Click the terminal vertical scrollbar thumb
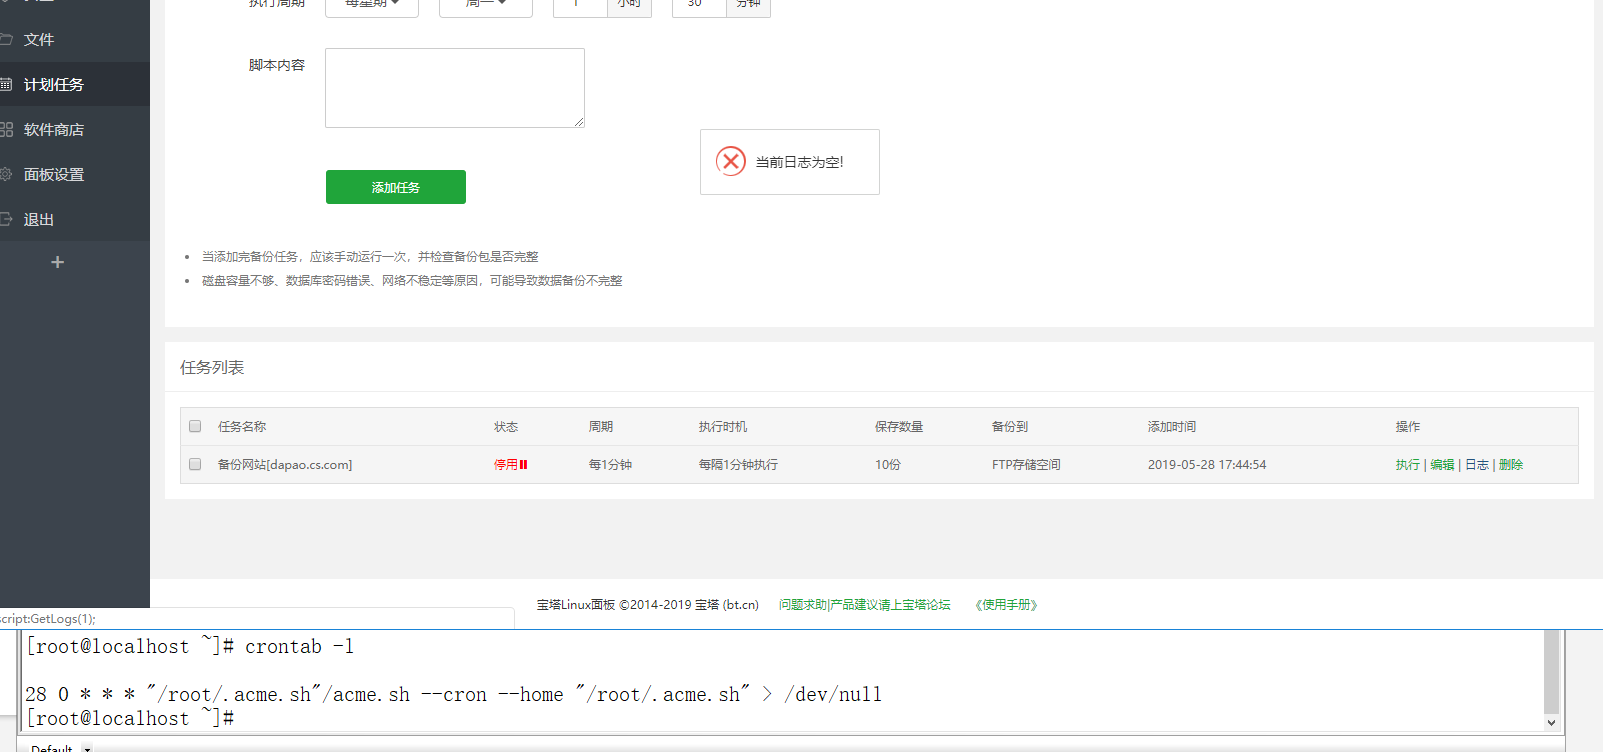Image resolution: width=1603 pixels, height=752 pixels. [1551, 671]
